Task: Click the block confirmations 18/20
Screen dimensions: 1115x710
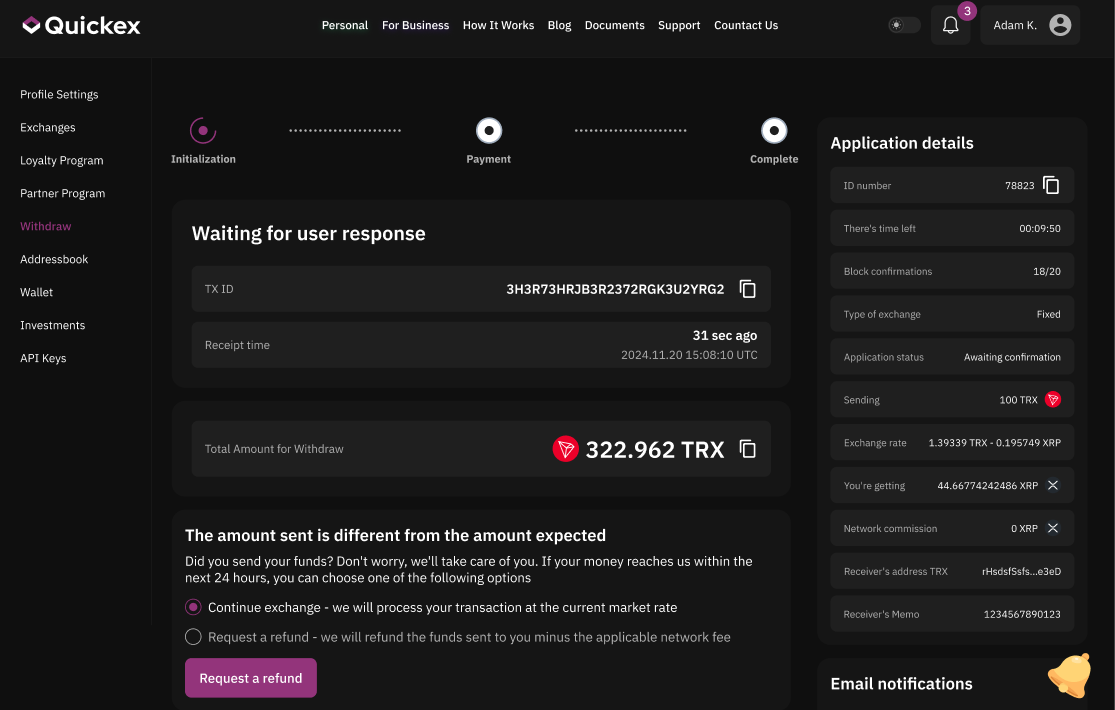Action: pos(1047,271)
